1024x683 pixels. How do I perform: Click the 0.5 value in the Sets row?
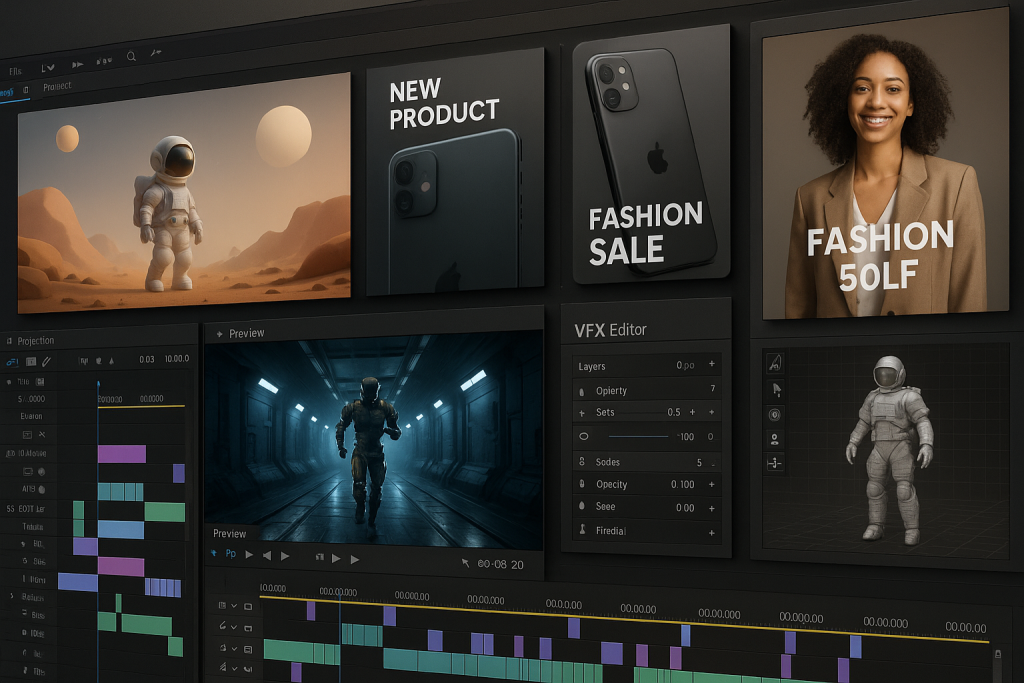[x=674, y=412]
